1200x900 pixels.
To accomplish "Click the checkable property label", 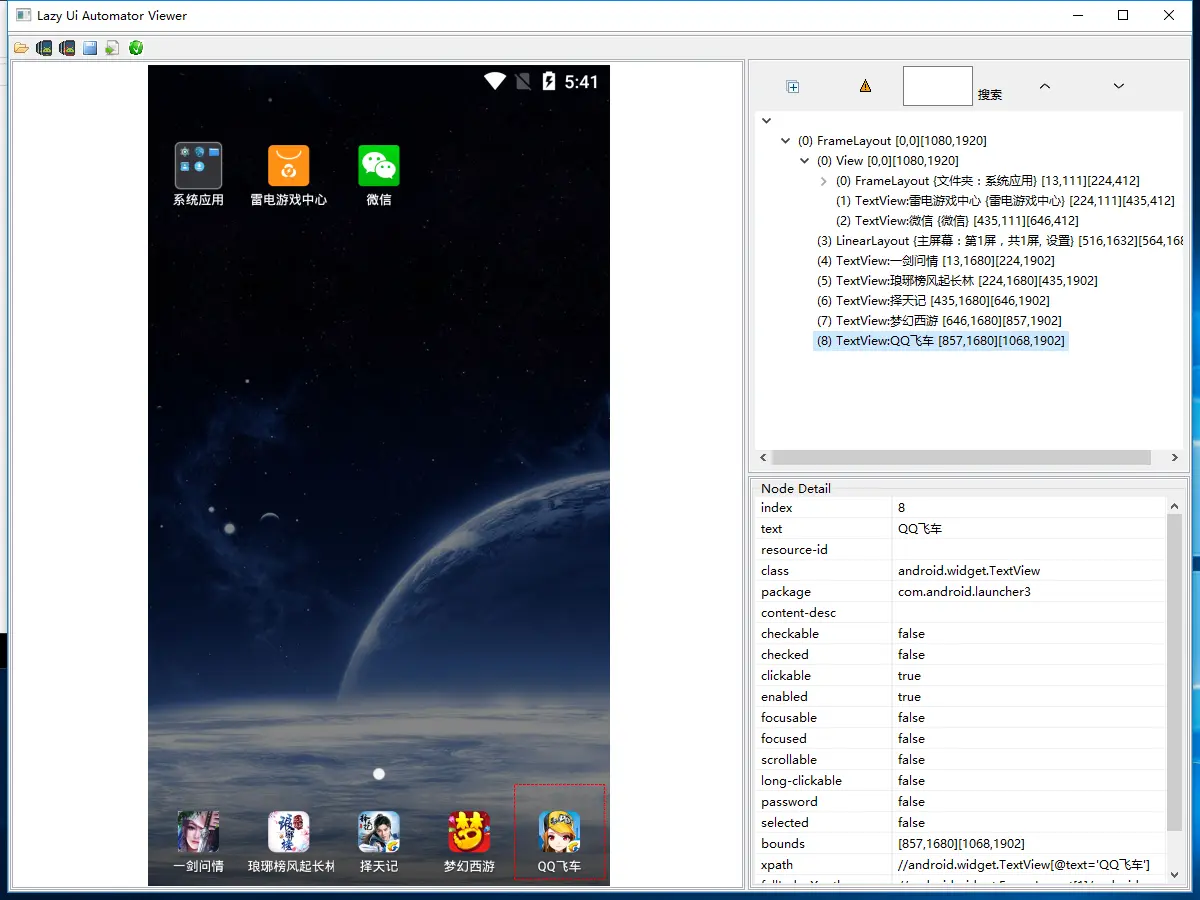I will [x=790, y=633].
